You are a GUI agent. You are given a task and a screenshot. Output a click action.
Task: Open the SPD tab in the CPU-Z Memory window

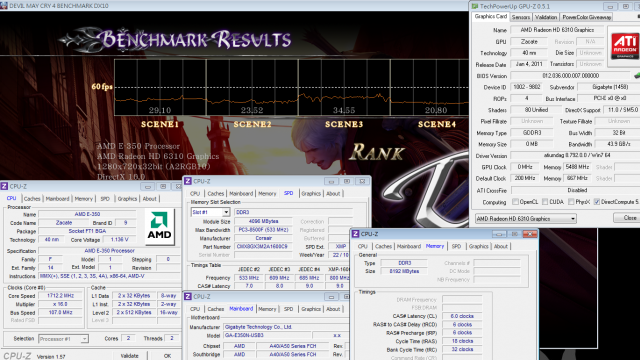click(x=456, y=246)
